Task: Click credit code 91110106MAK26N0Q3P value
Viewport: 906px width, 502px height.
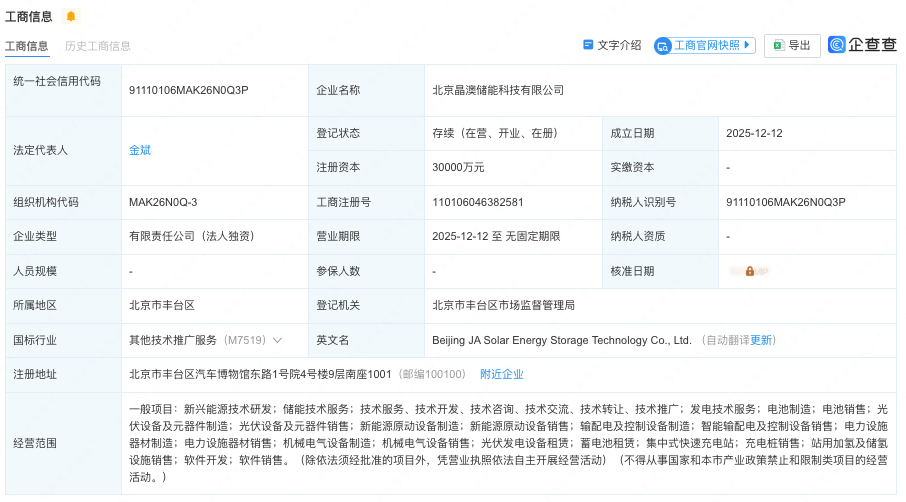Action: coord(188,90)
